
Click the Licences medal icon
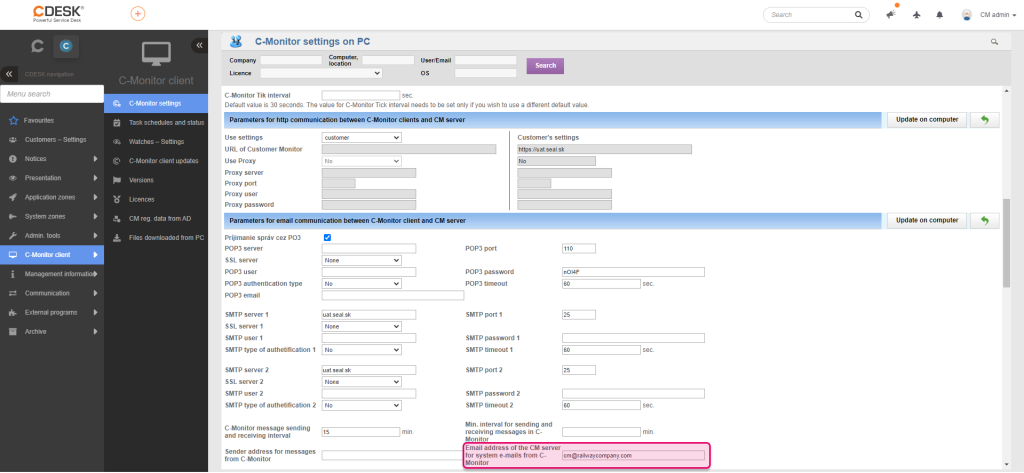[x=116, y=199]
